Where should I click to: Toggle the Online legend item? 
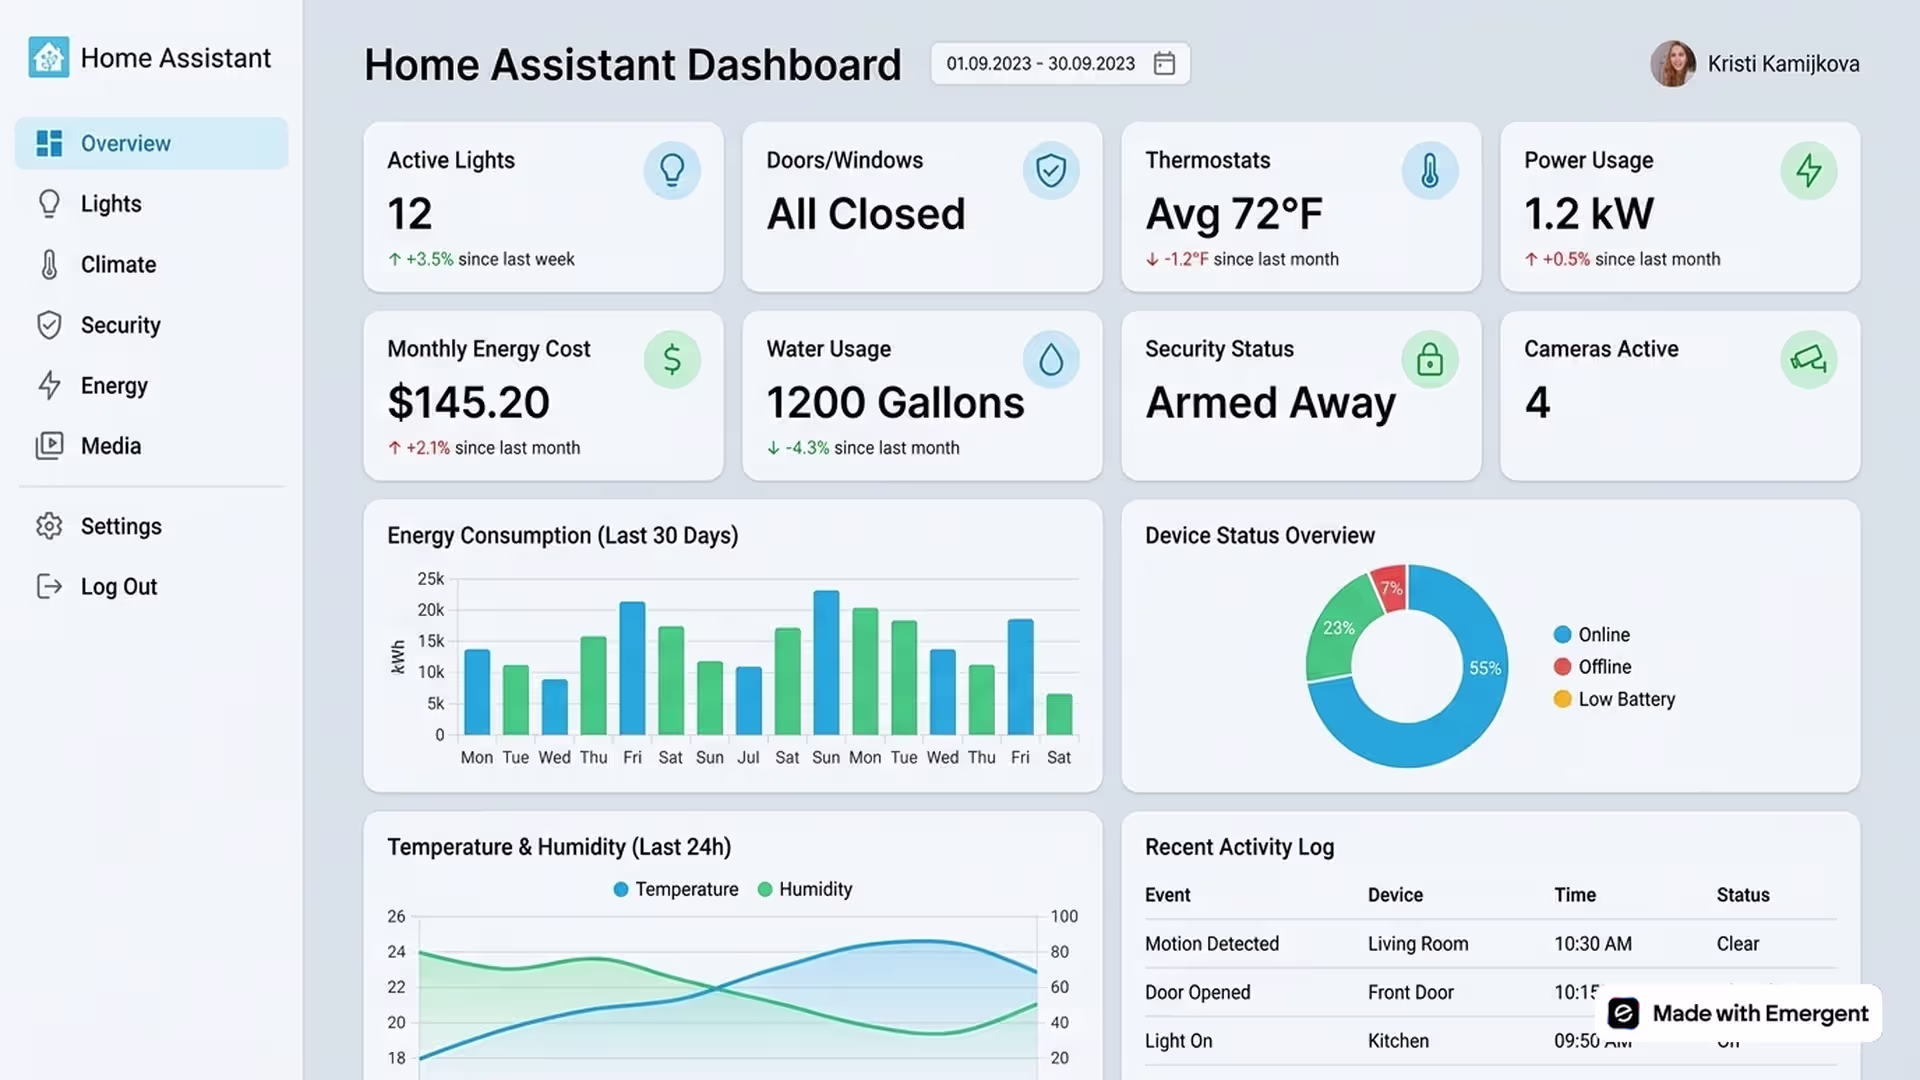[1591, 635]
